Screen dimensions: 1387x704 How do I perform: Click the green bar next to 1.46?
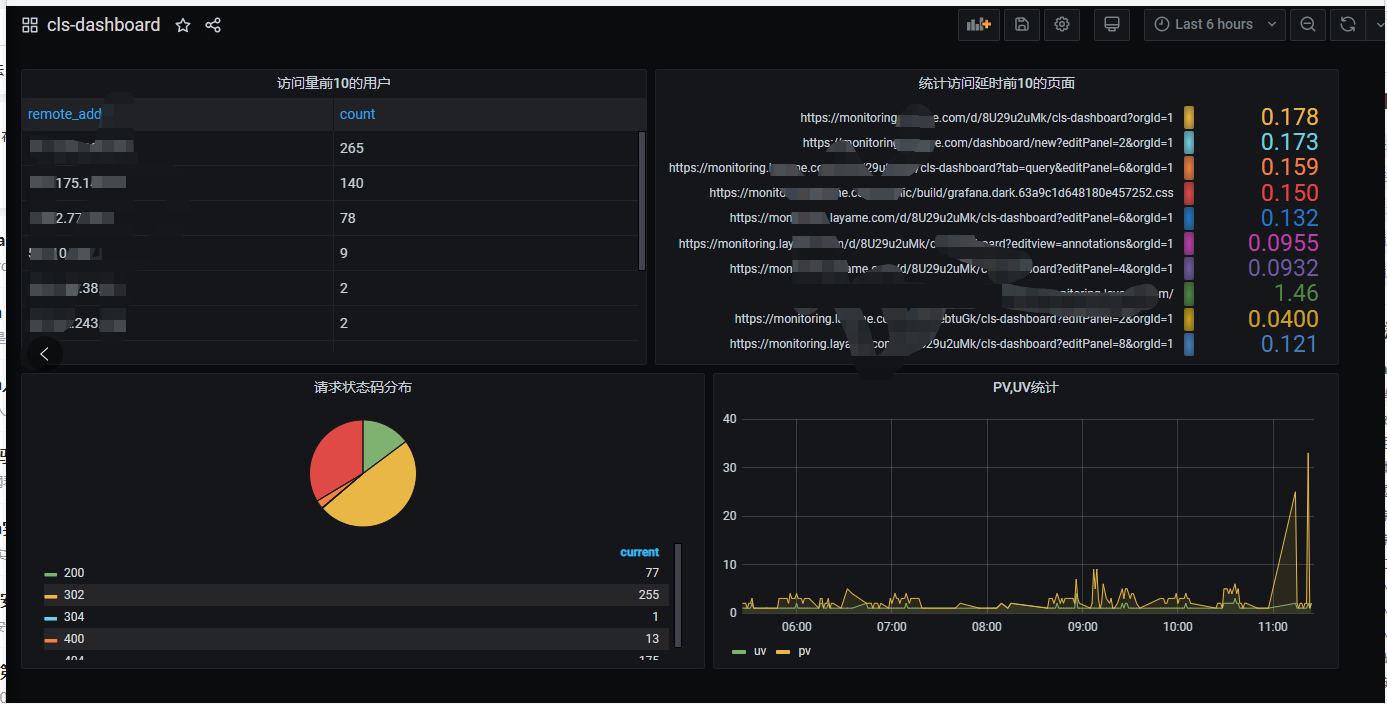coord(1189,293)
